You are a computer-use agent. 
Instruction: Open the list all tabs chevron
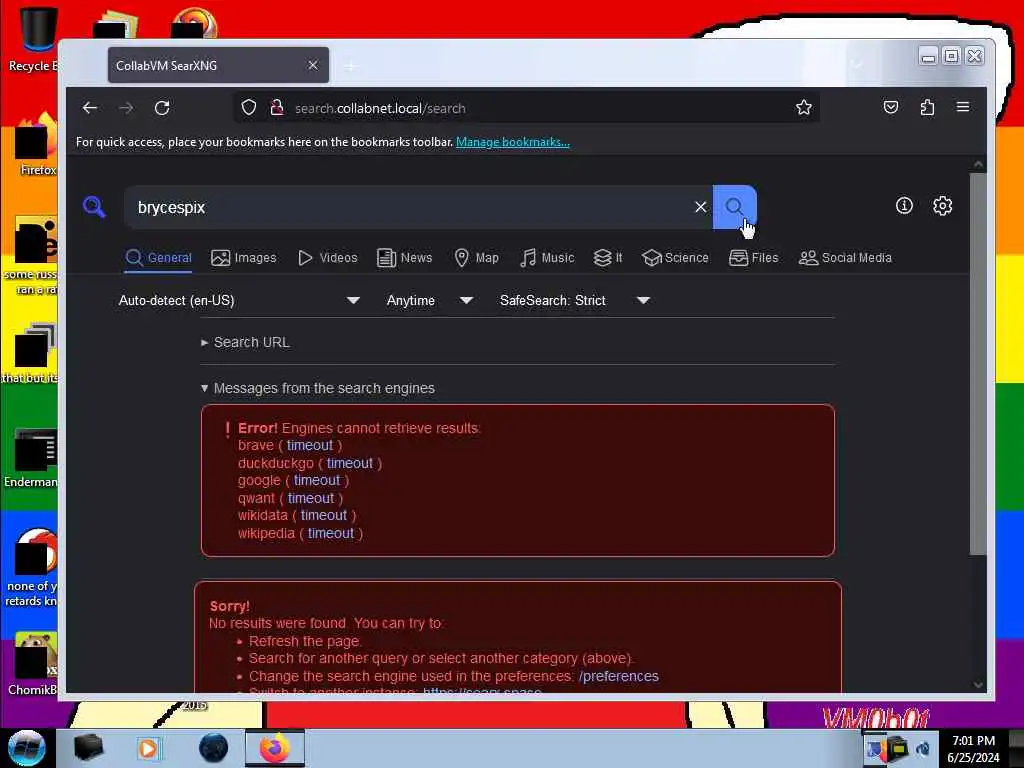coord(857,65)
